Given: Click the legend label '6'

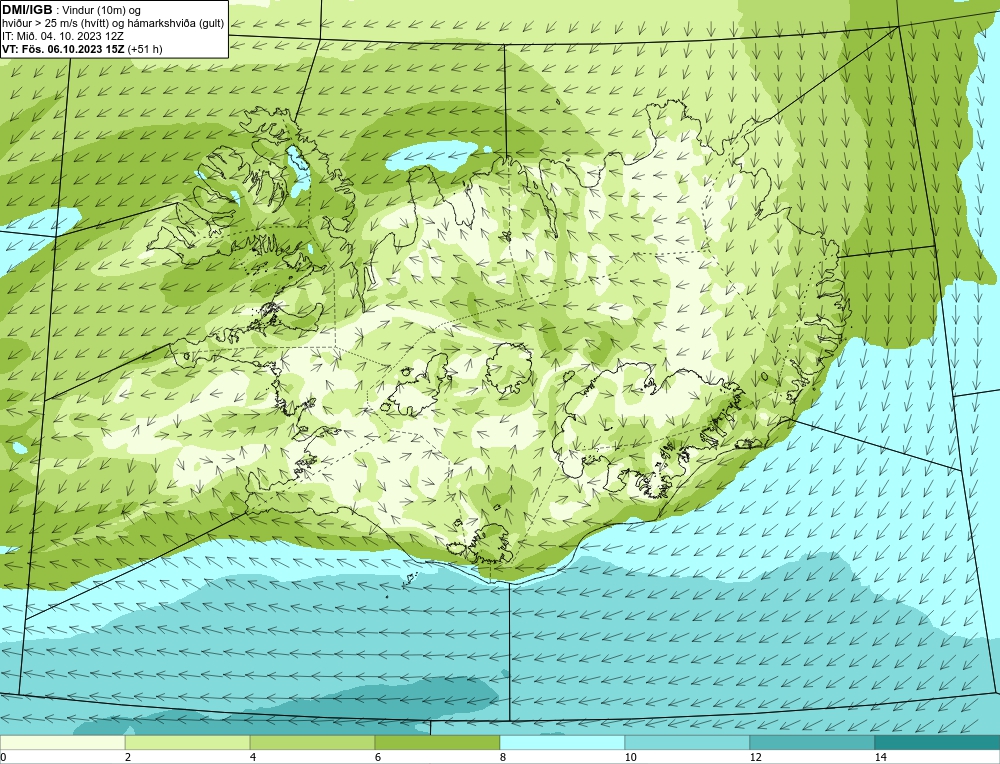Looking at the screenshot, I should click(x=378, y=757).
